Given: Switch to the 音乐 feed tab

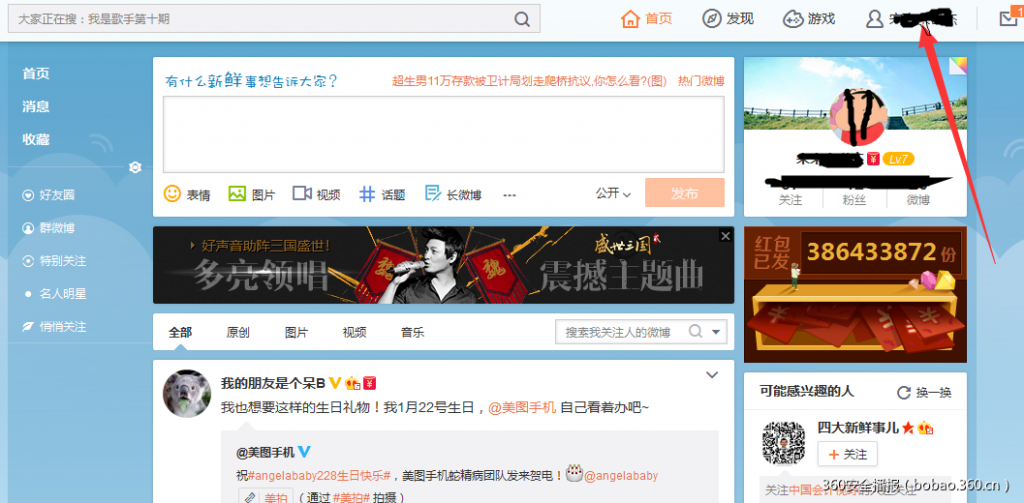Looking at the screenshot, I should coord(412,332).
